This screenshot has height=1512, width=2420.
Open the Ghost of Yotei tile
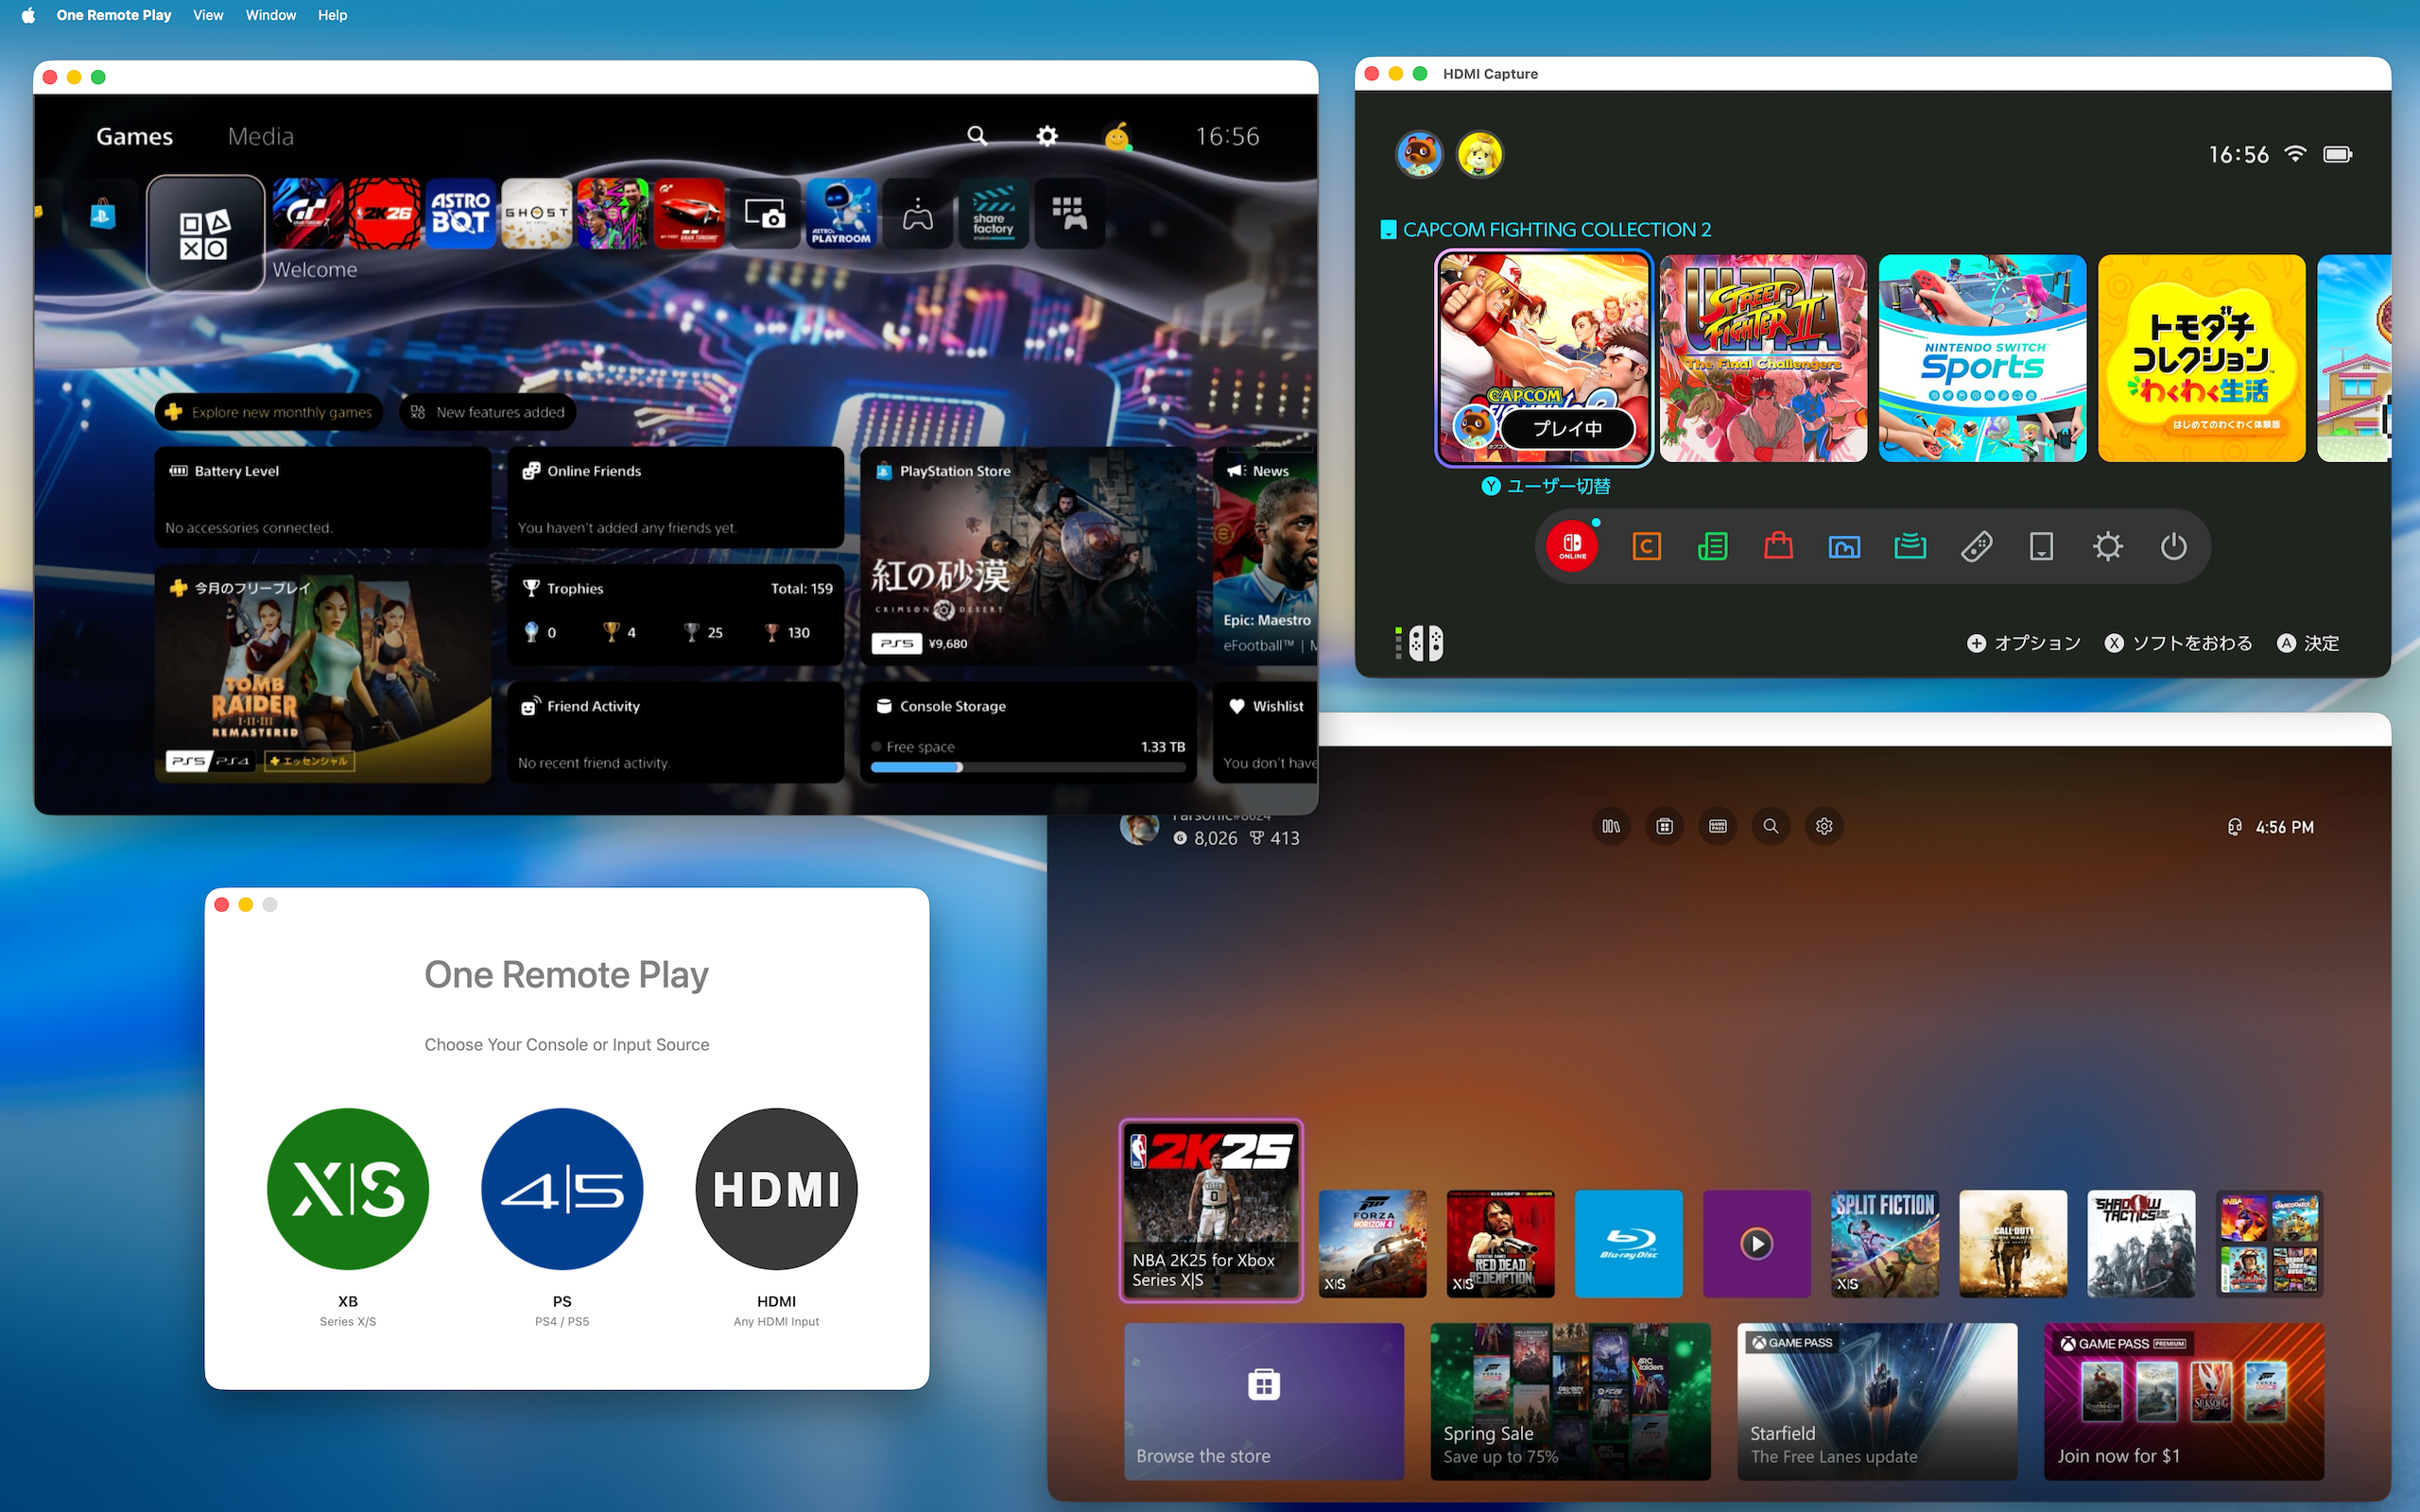[537, 214]
